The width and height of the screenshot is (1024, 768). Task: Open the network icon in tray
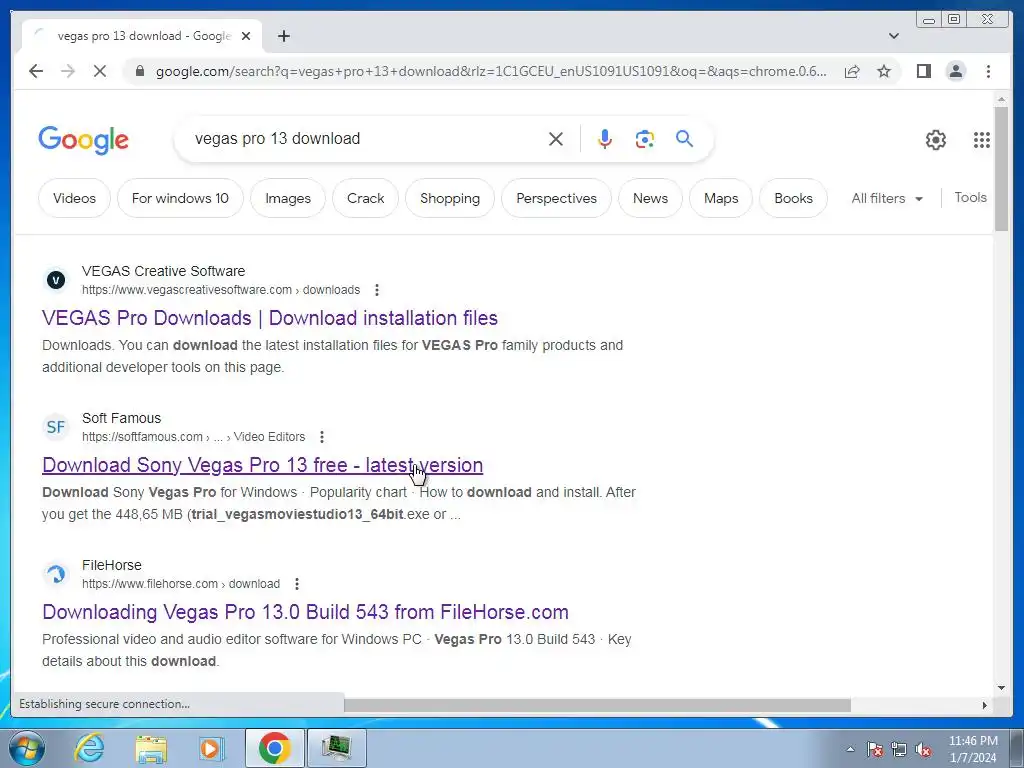tap(899, 749)
